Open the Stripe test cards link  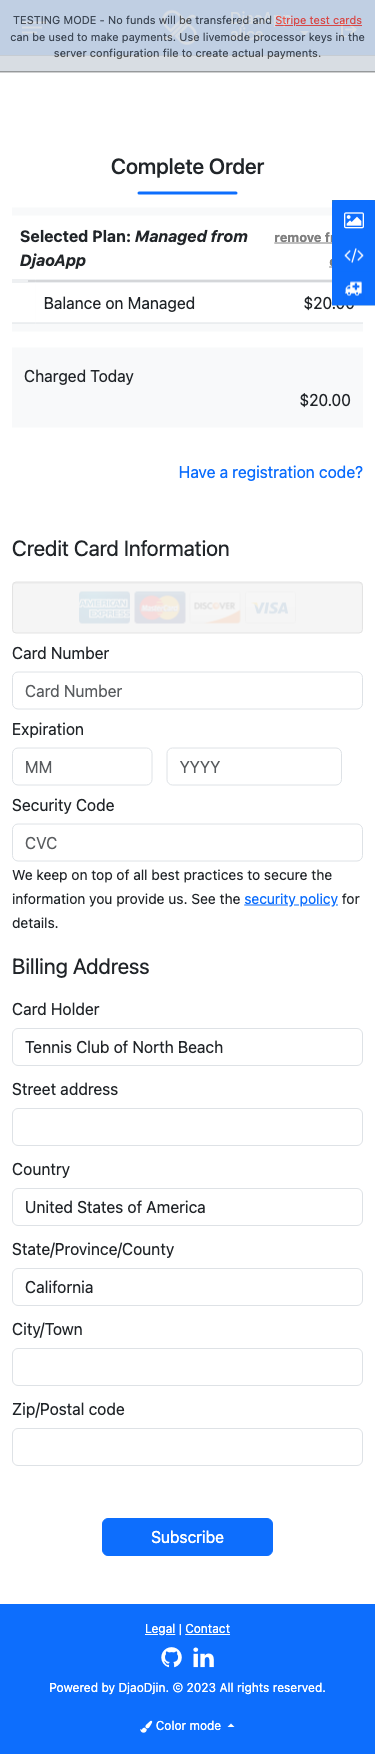(x=318, y=20)
